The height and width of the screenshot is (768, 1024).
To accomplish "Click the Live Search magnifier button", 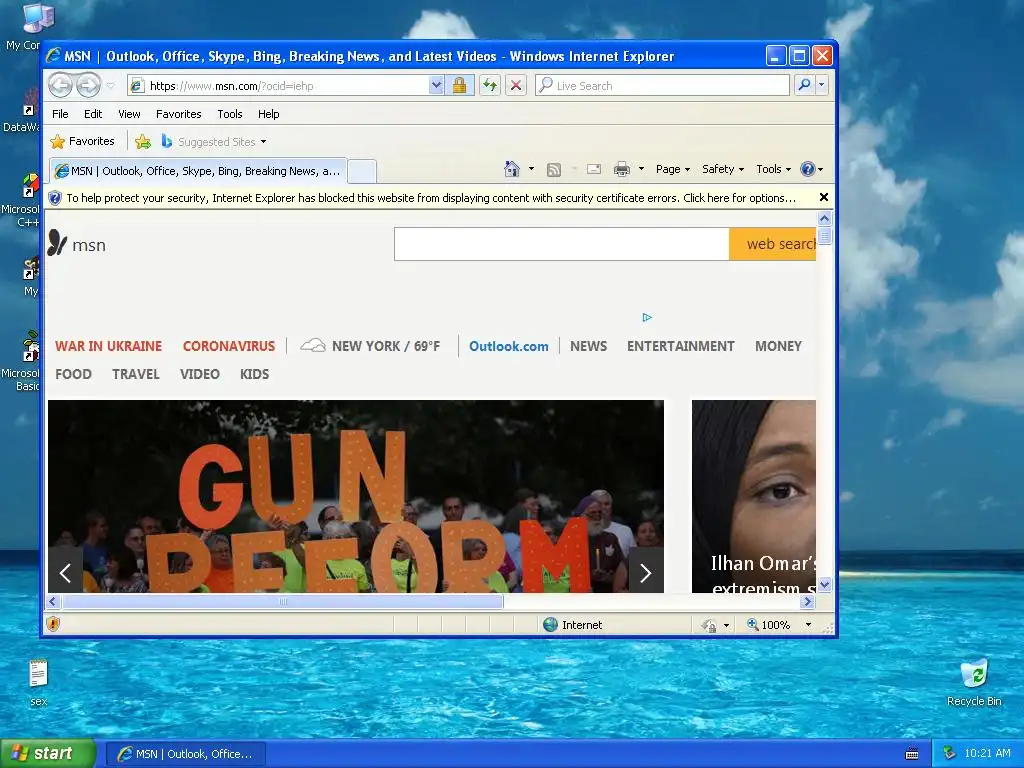I will click(x=805, y=86).
